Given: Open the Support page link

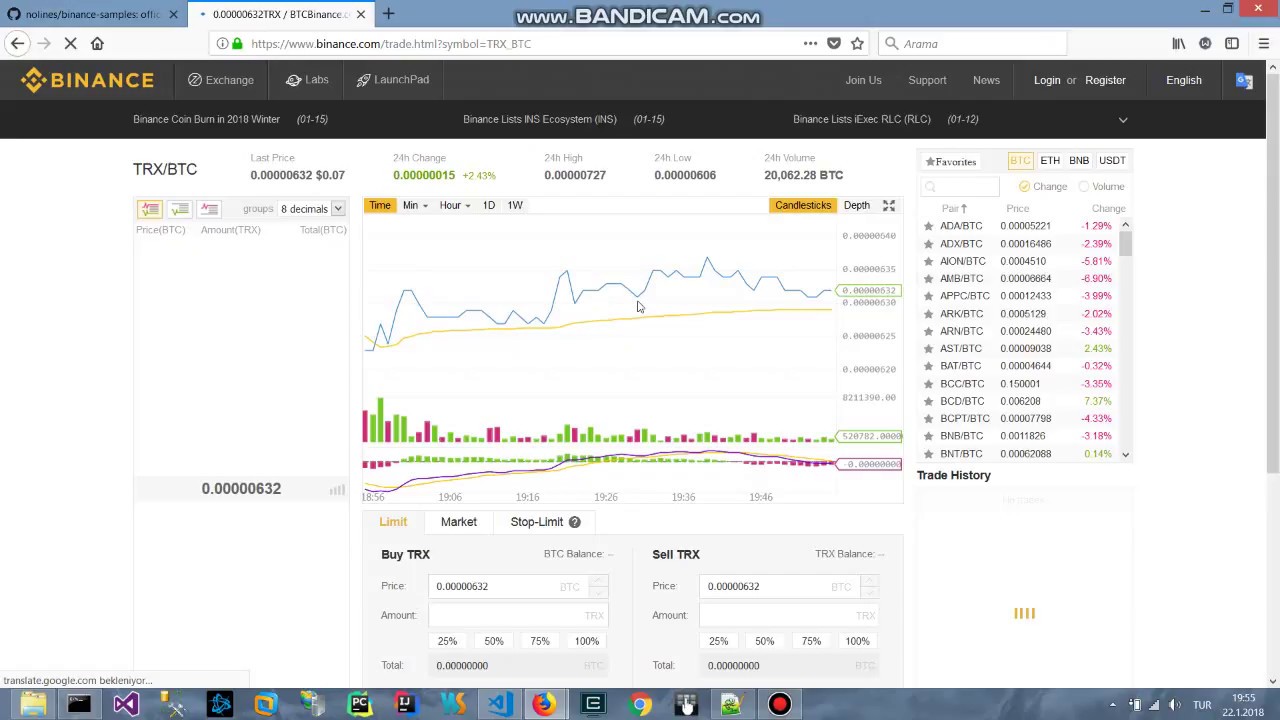Looking at the screenshot, I should (x=927, y=80).
